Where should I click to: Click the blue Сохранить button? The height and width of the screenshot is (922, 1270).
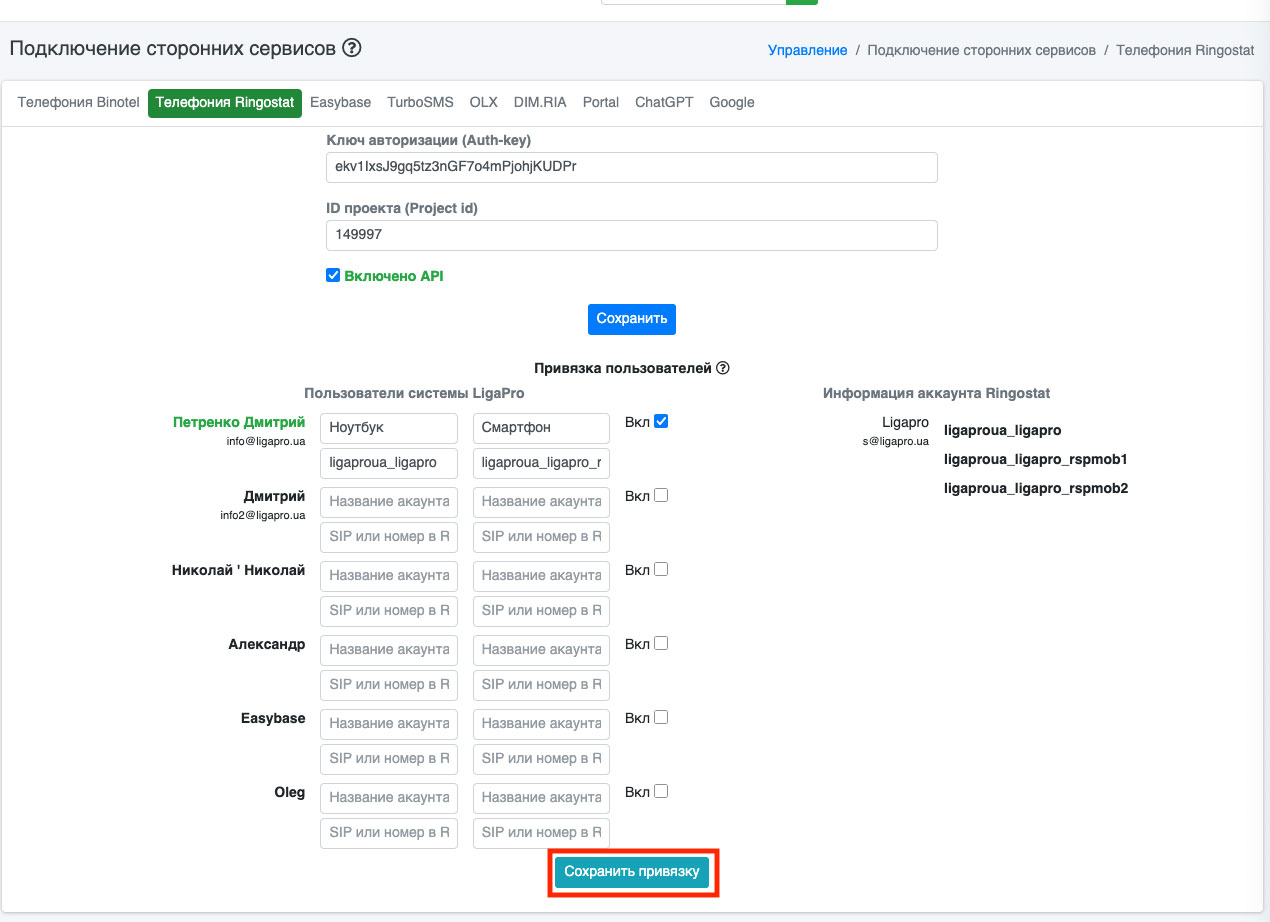632,319
